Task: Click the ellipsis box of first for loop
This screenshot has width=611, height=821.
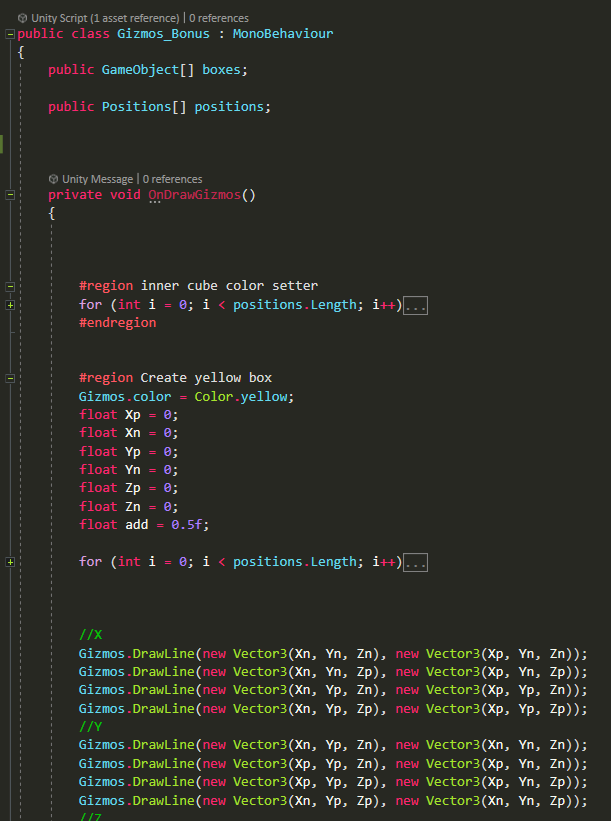Action: (x=416, y=305)
